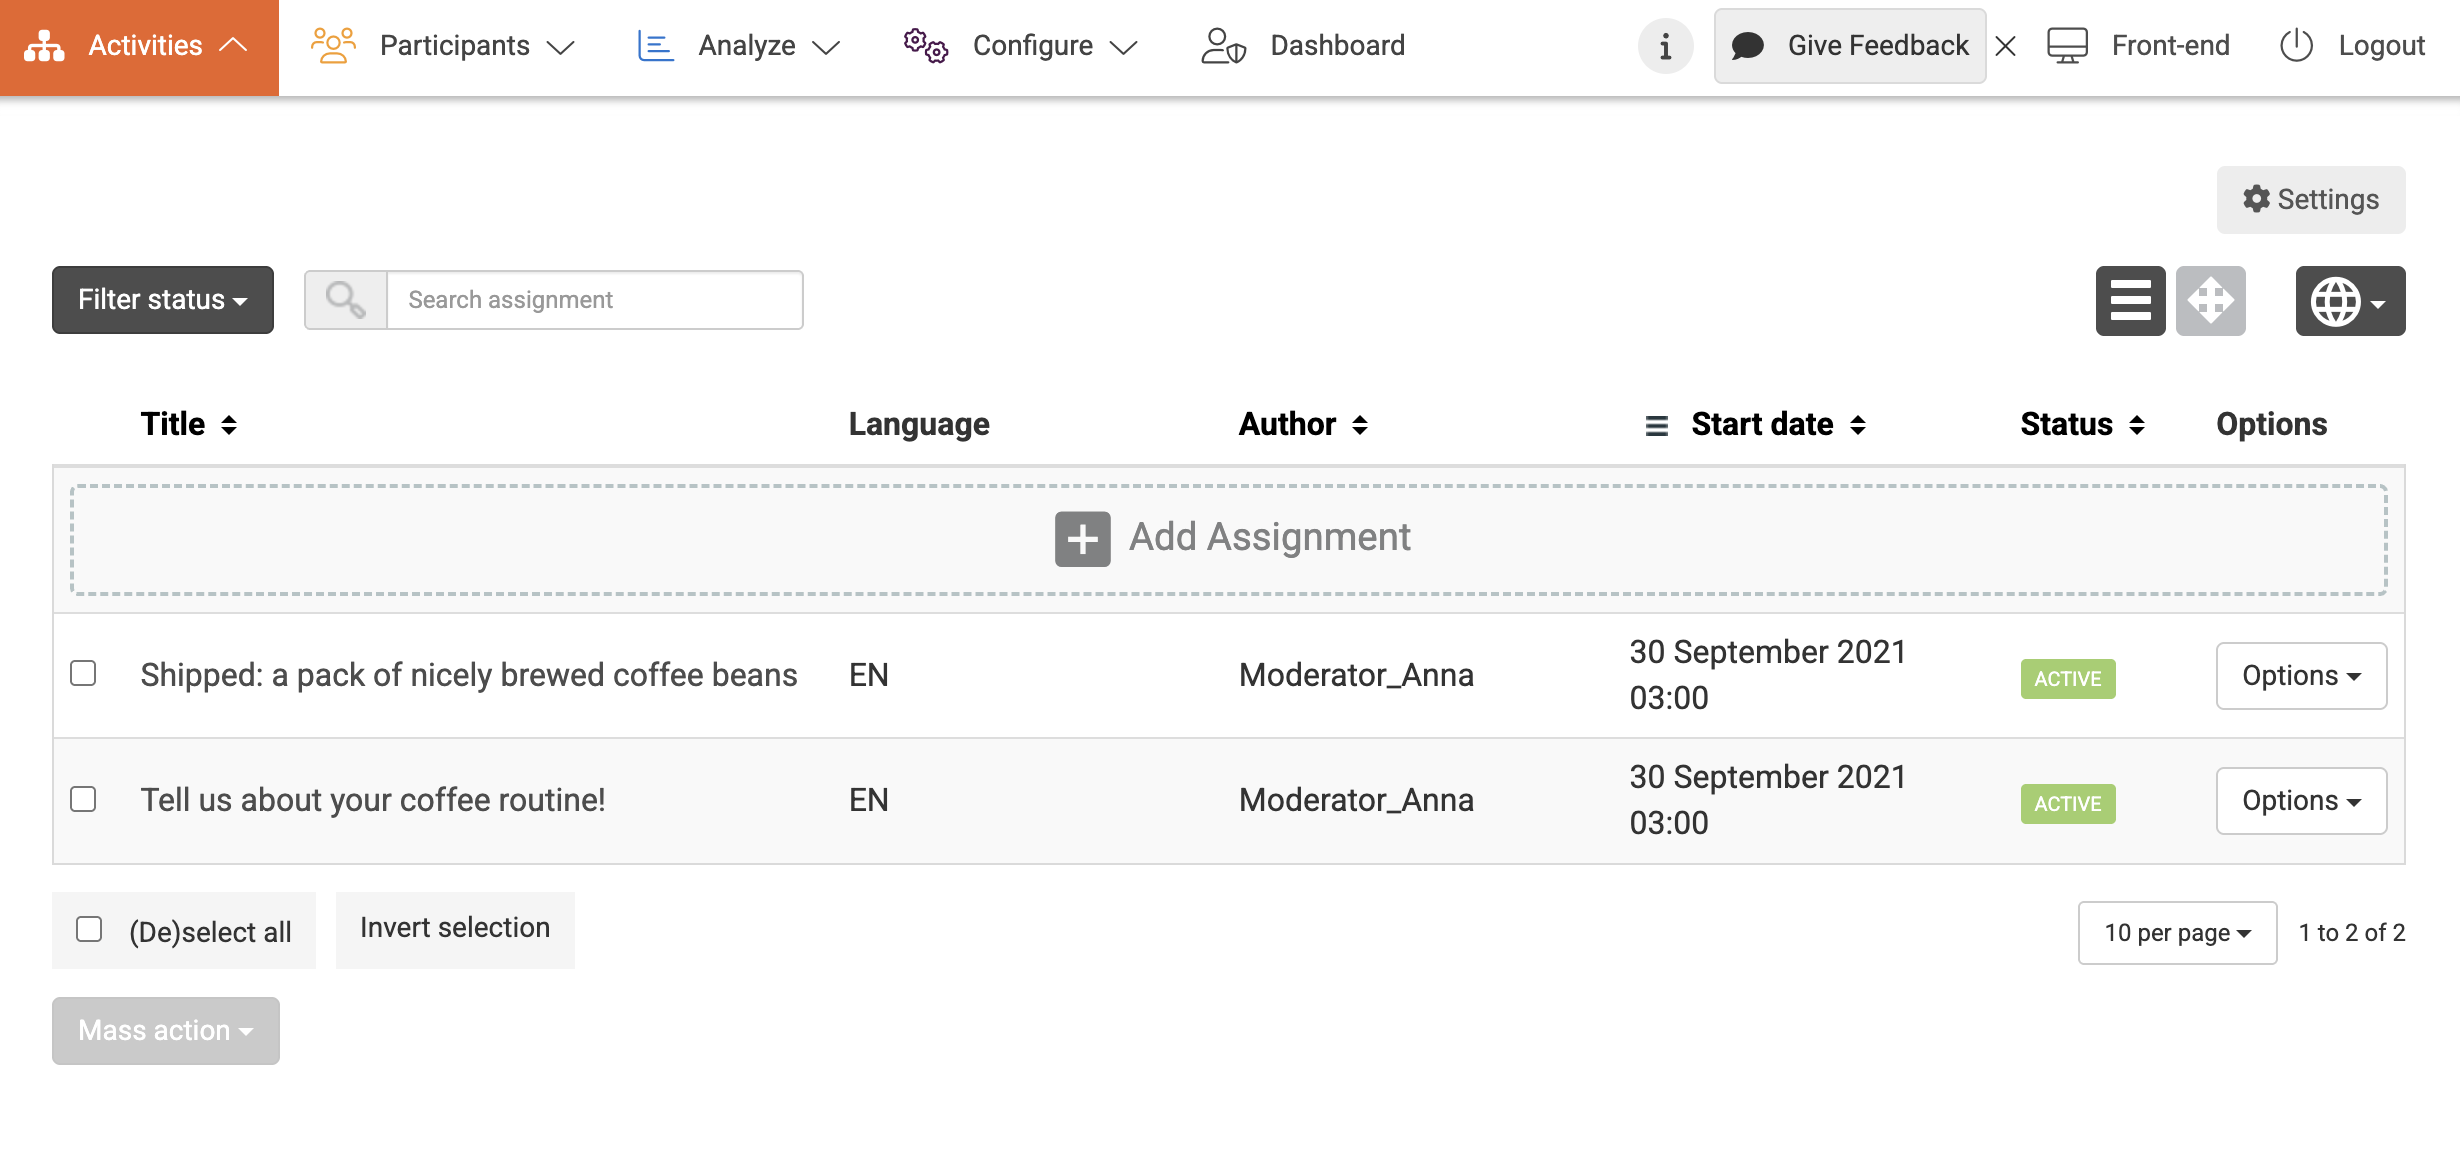Click Invert selection
Image resolution: width=2460 pixels, height=1168 pixels.
tap(455, 928)
